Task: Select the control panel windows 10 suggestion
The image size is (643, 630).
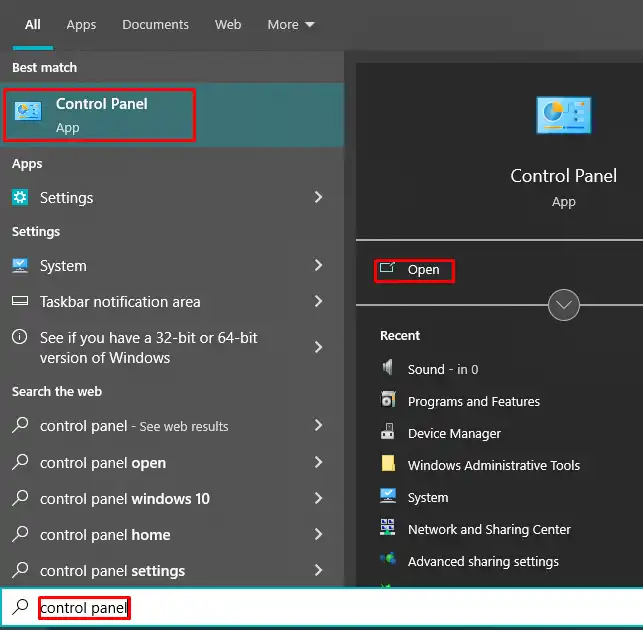Action: (x=125, y=499)
